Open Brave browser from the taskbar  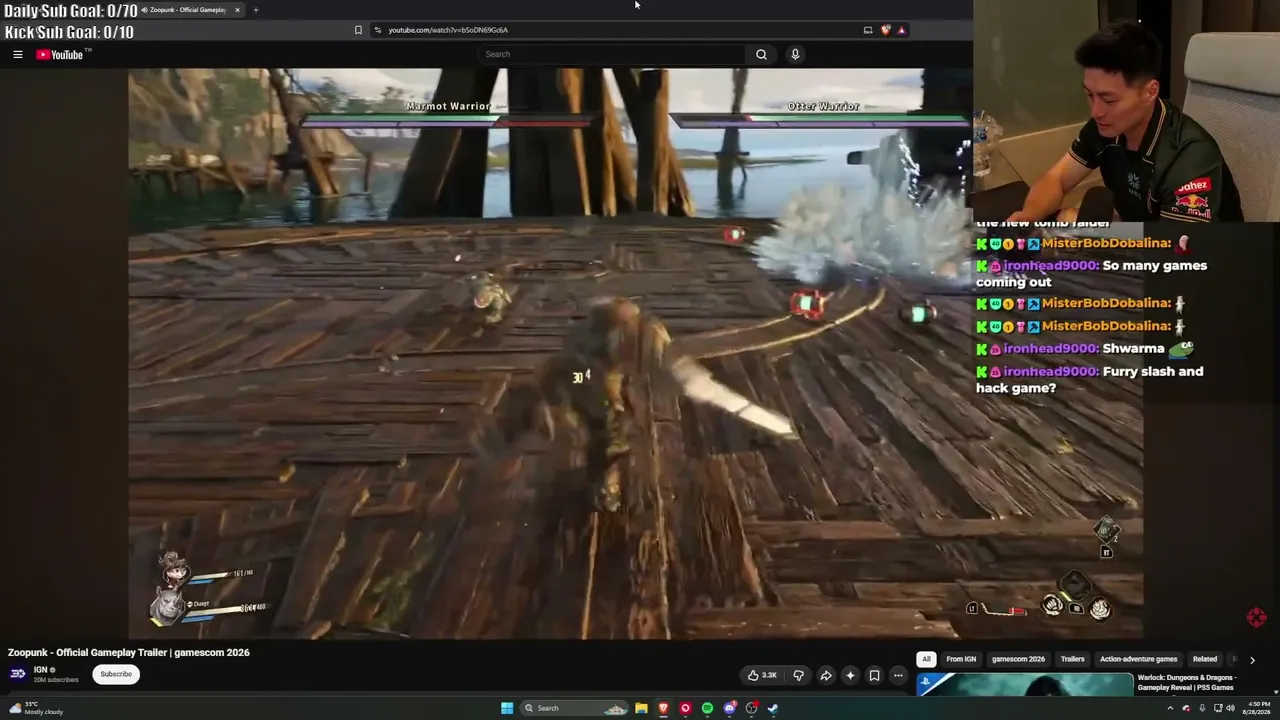click(x=663, y=708)
